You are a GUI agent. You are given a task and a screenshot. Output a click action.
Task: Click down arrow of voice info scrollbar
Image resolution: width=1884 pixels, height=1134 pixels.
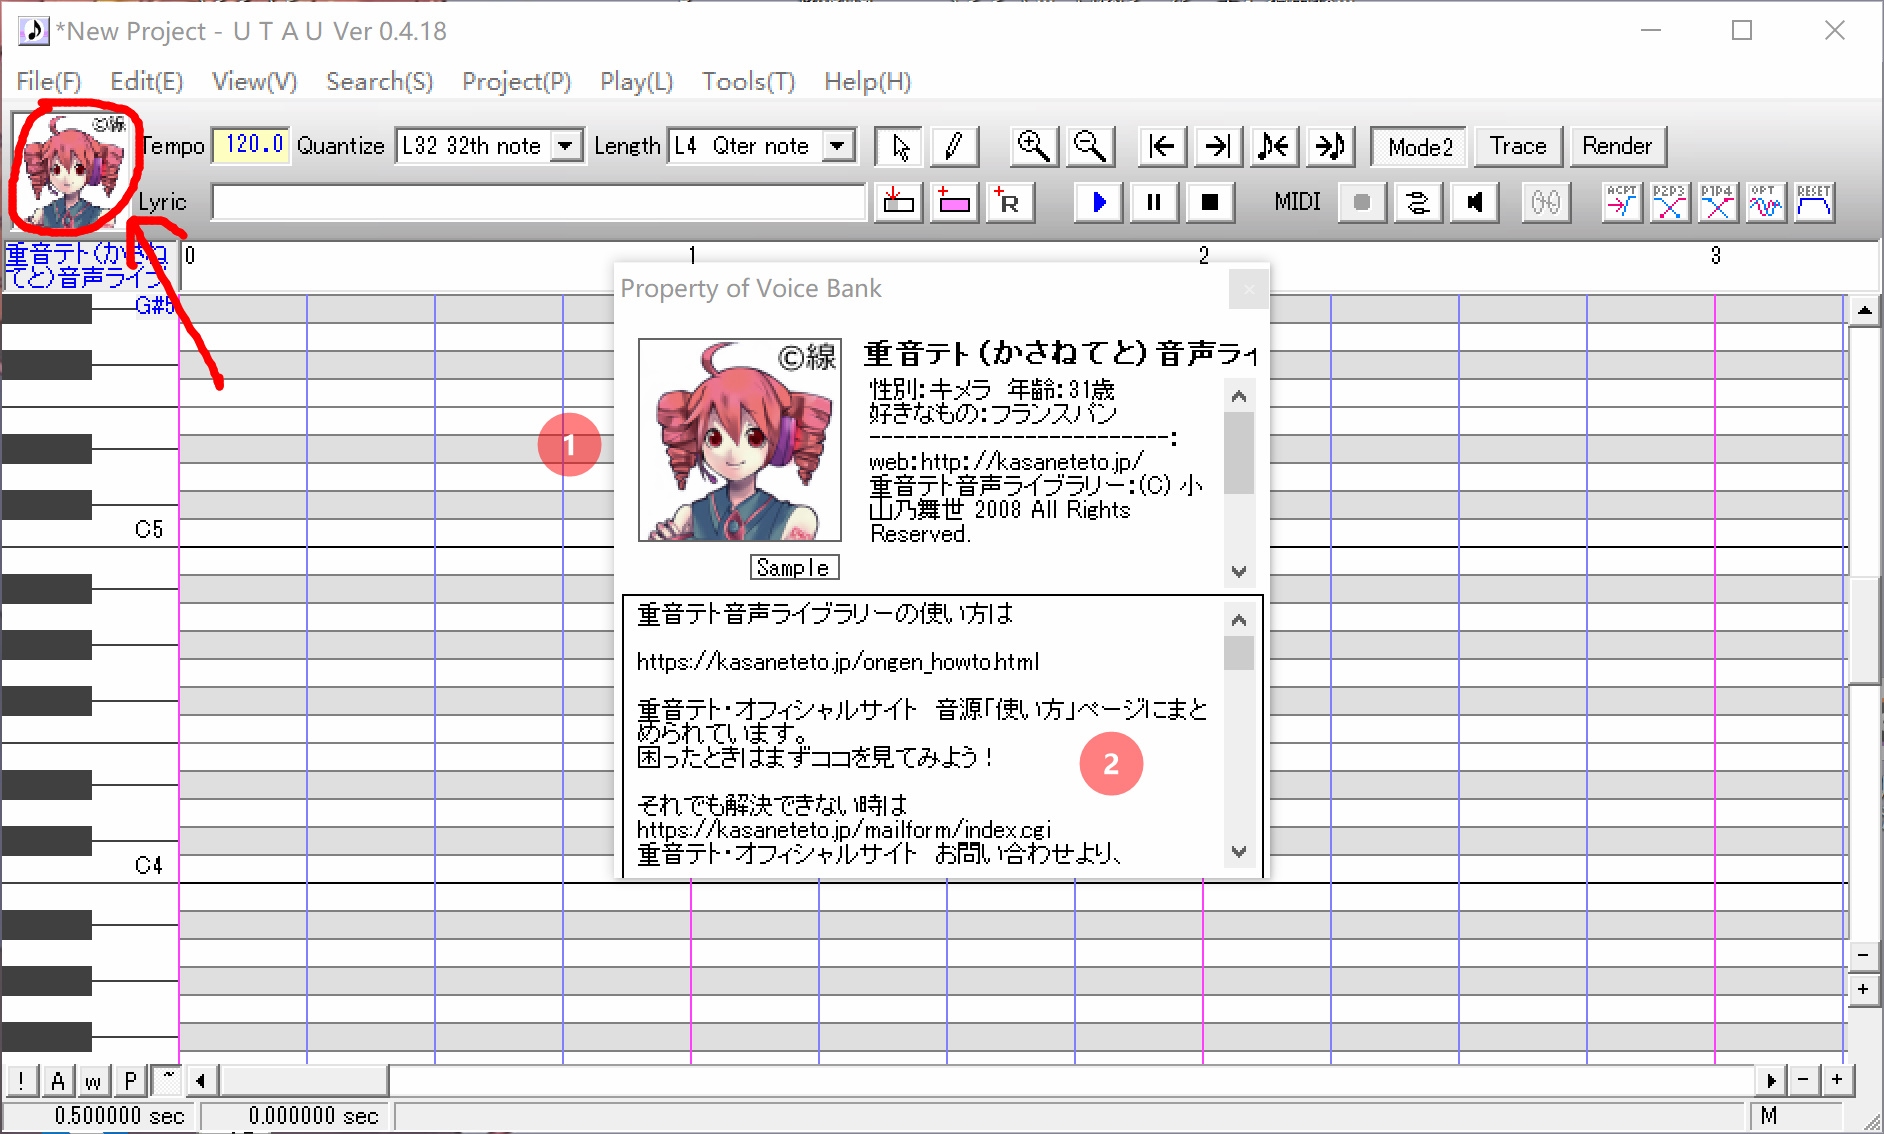click(x=1239, y=572)
